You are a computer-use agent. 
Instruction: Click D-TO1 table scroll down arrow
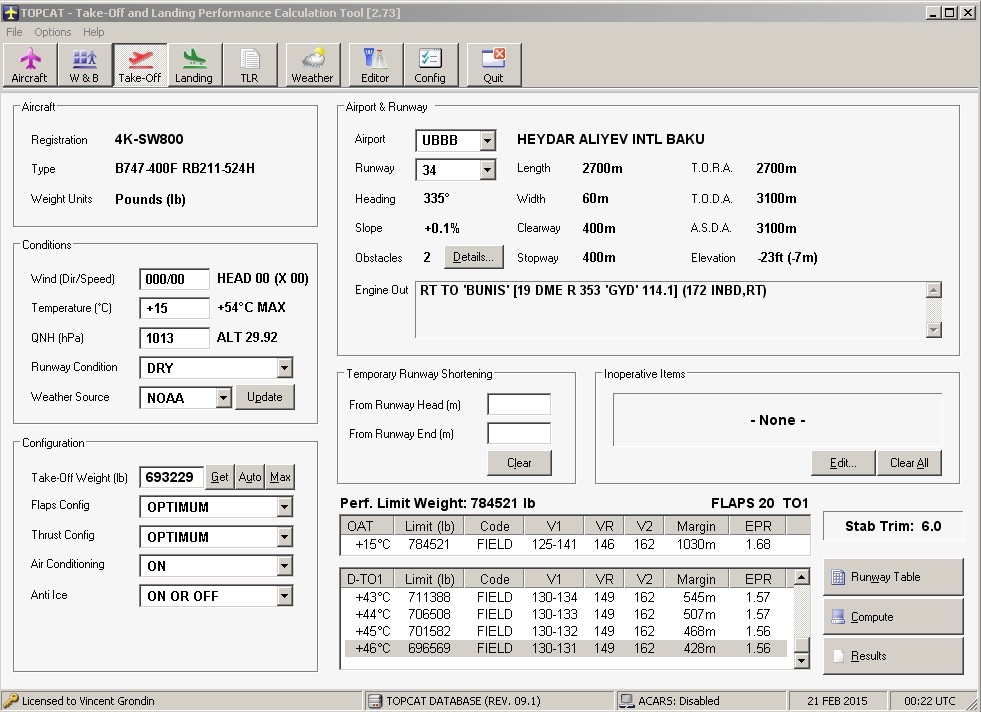(x=801, y=660)
